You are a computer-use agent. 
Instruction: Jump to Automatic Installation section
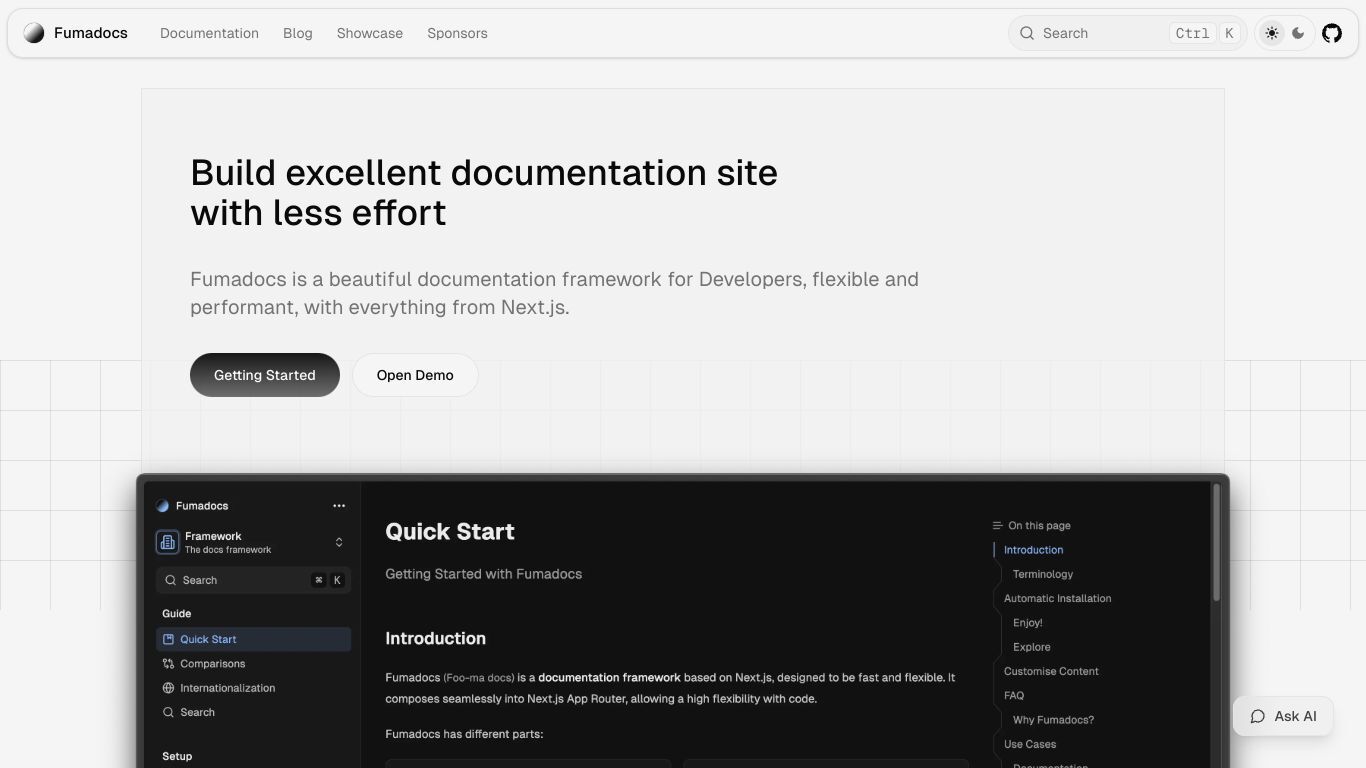(1057, 598)
